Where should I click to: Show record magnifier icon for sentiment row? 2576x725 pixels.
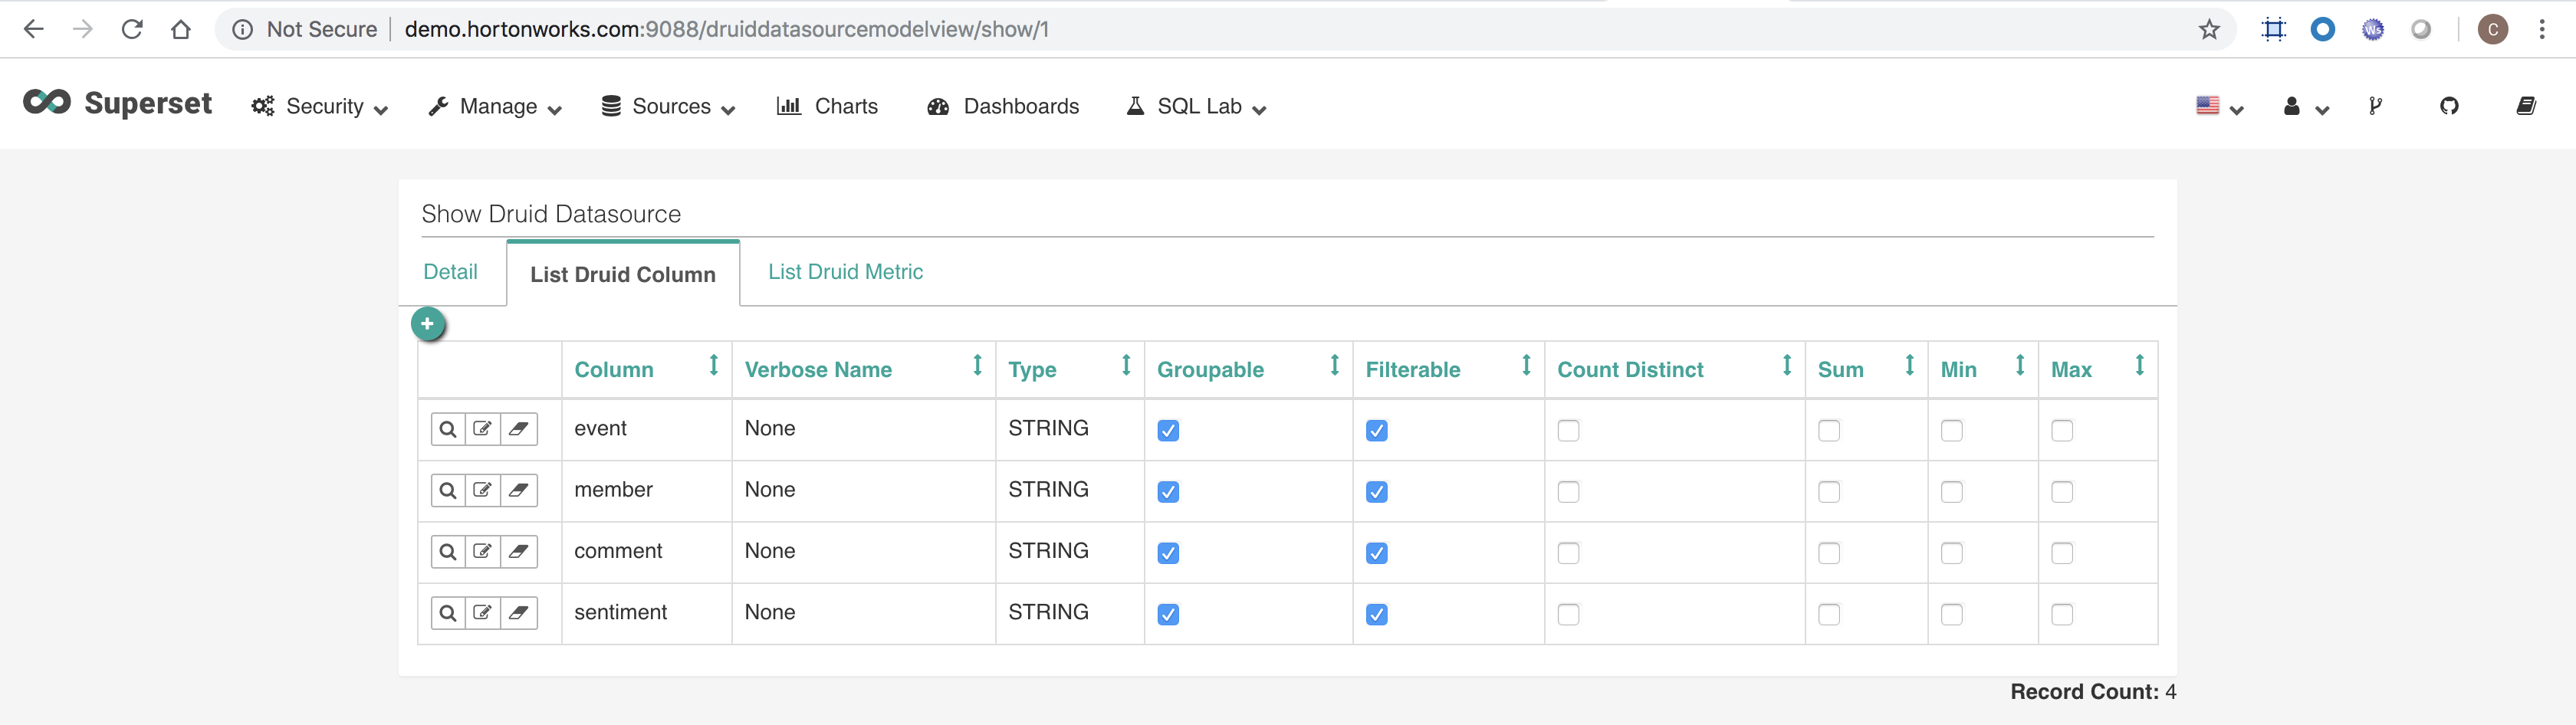click(x=448, y=613)
